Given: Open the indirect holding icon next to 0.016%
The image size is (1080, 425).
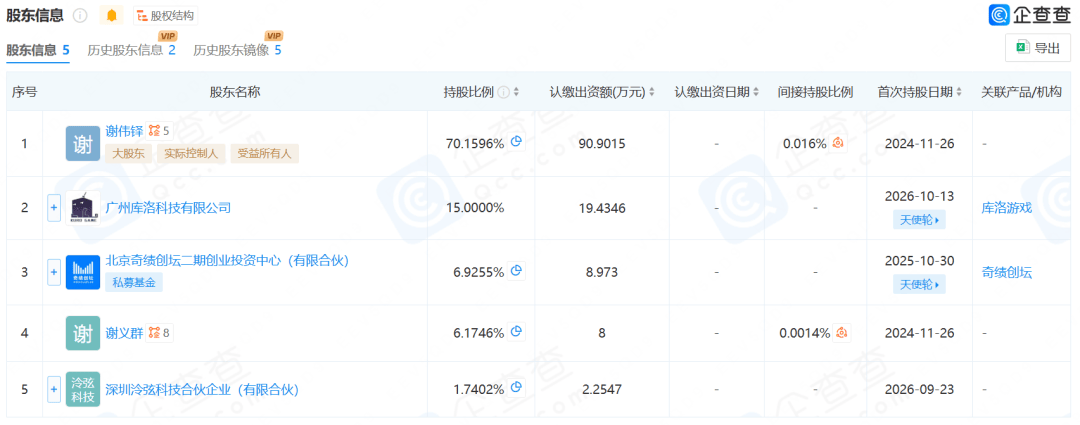Looking at the screenshot, I should (839, 143).
